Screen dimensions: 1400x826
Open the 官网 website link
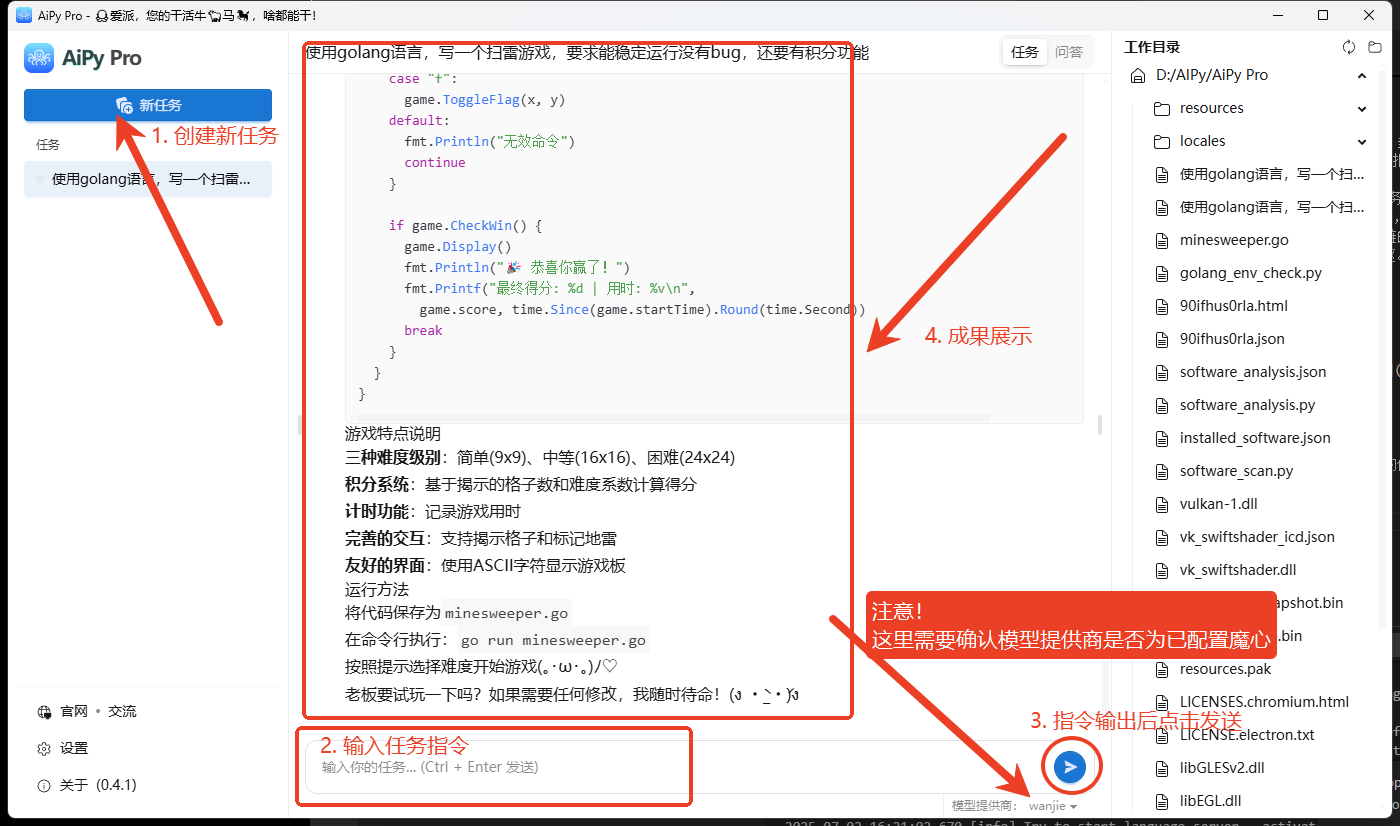click(73, 711)
